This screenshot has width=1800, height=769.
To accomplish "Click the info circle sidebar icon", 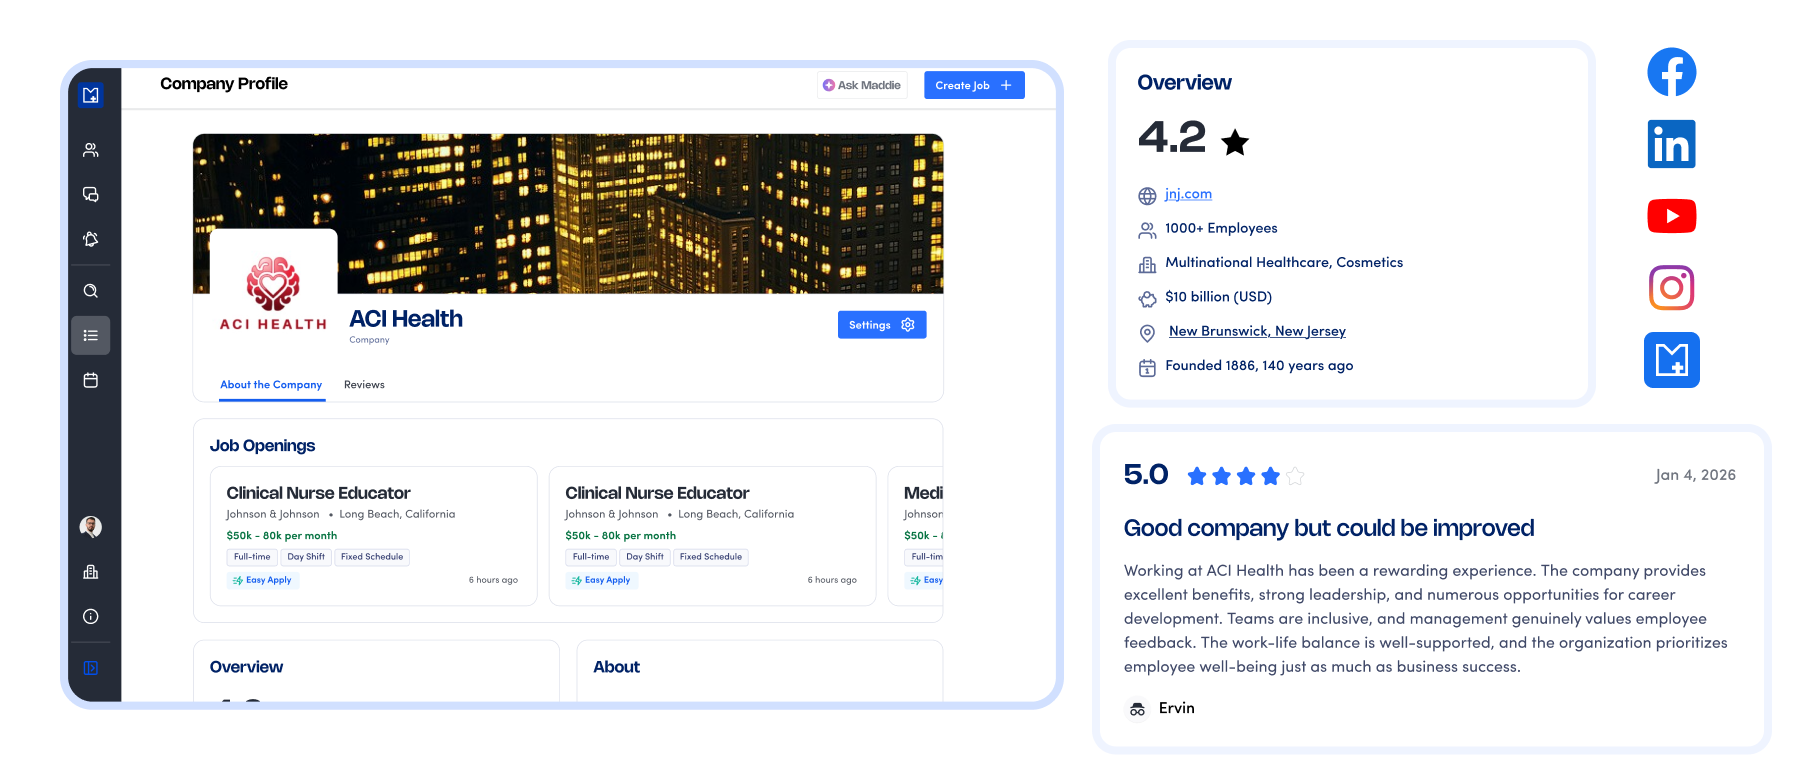I will [x=91, y=617].
